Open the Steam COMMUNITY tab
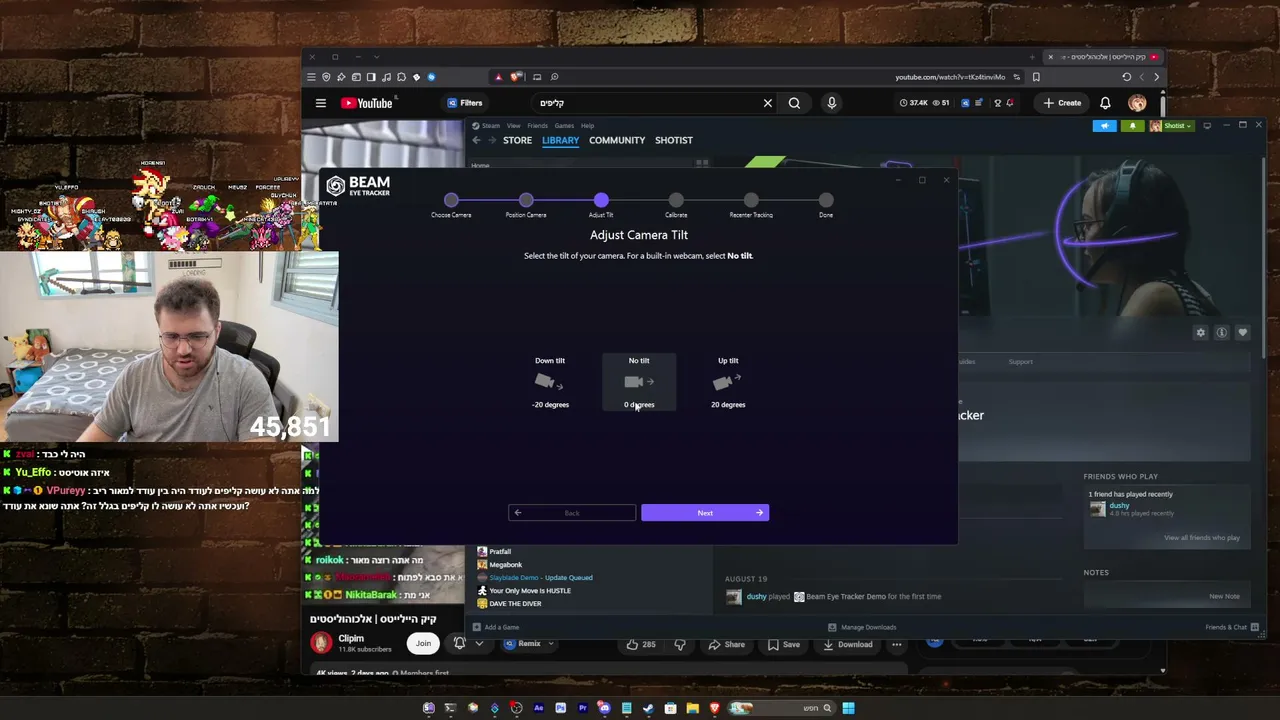 (x=617, y=140)
